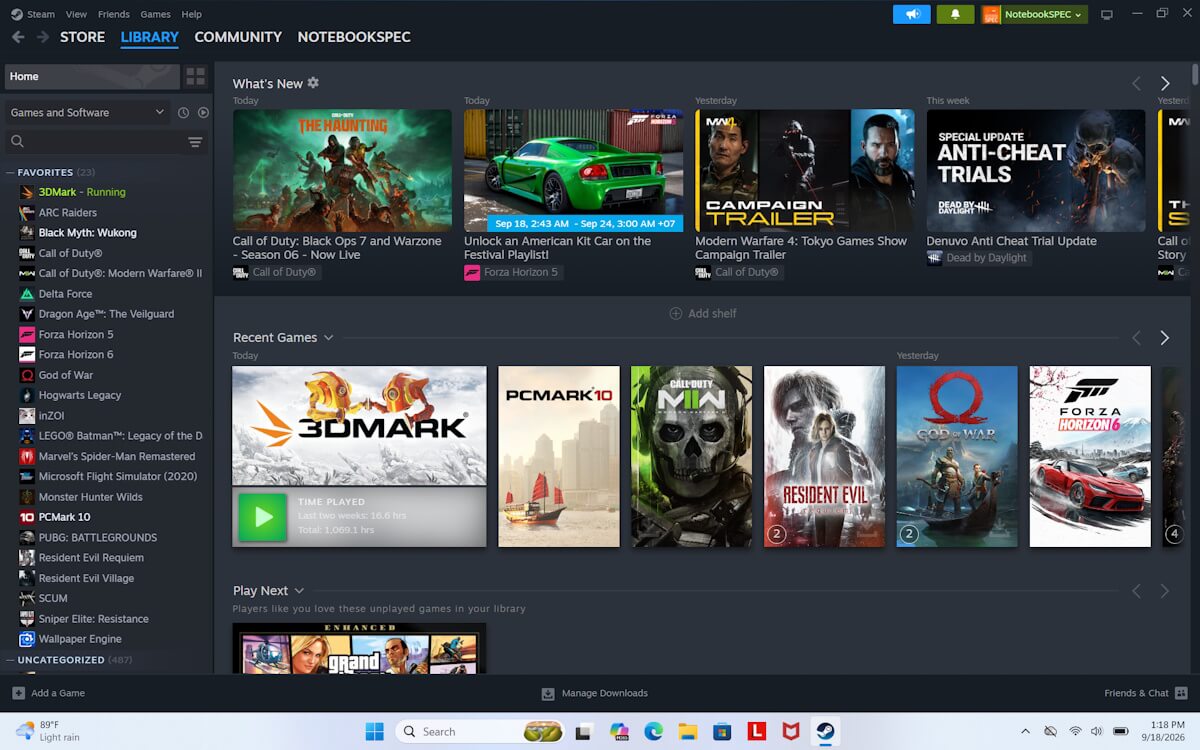Open the God of War cover

(x=957, y=456)
